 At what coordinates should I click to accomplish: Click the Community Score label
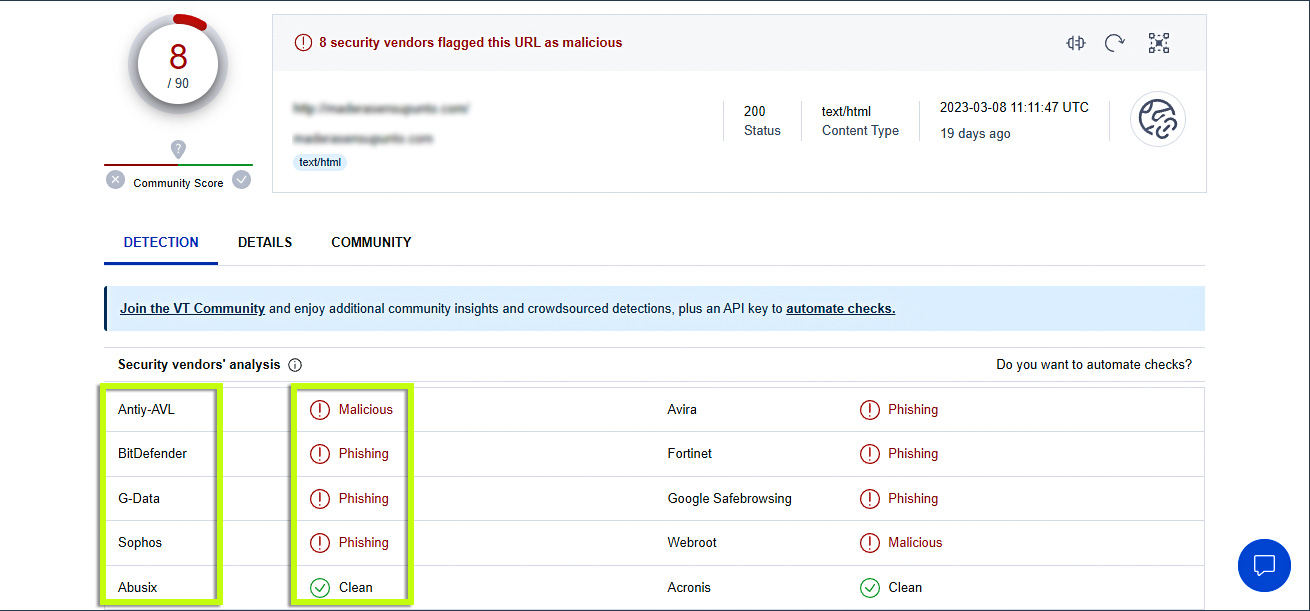(178, 183)
